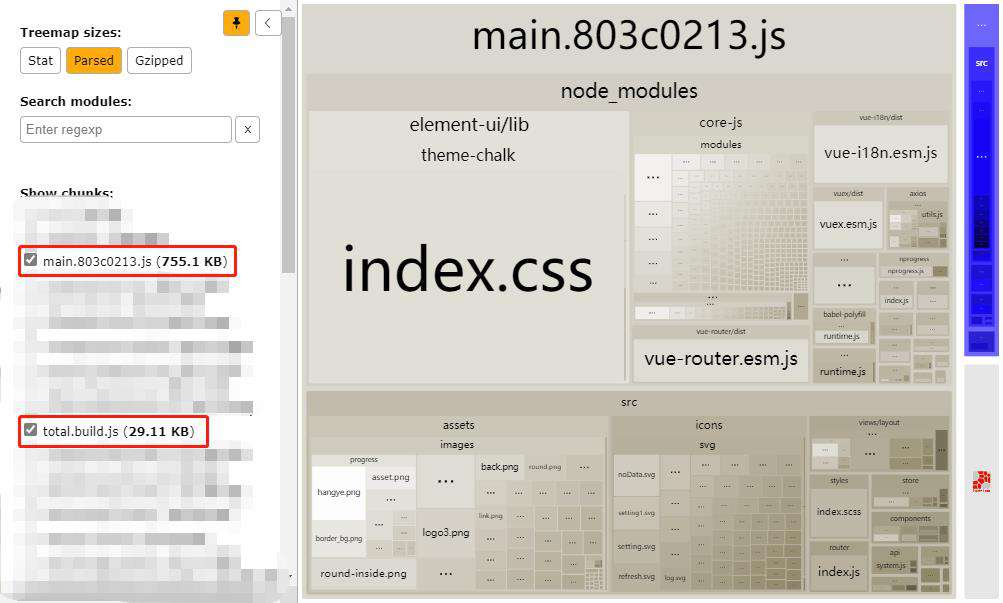Click the svg treemap group header

(707, 444)
